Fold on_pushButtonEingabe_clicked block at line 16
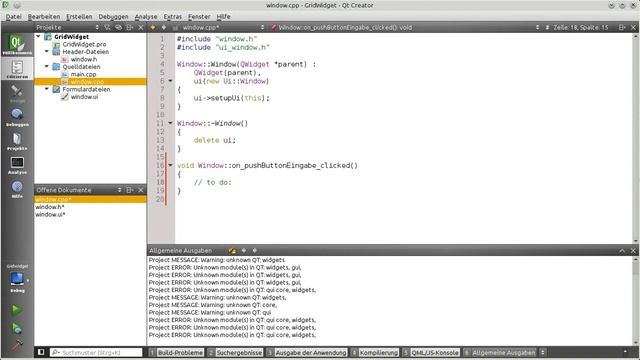Viewport: 640px width, 360px height. coord(170,165)
